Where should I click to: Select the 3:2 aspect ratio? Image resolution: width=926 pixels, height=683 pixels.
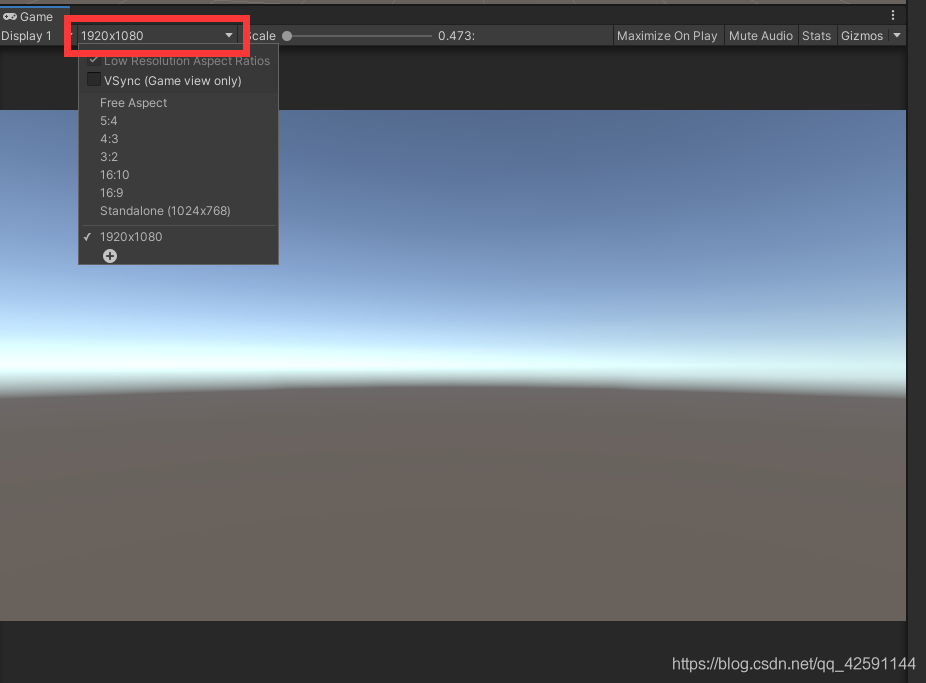coord(178,157)
